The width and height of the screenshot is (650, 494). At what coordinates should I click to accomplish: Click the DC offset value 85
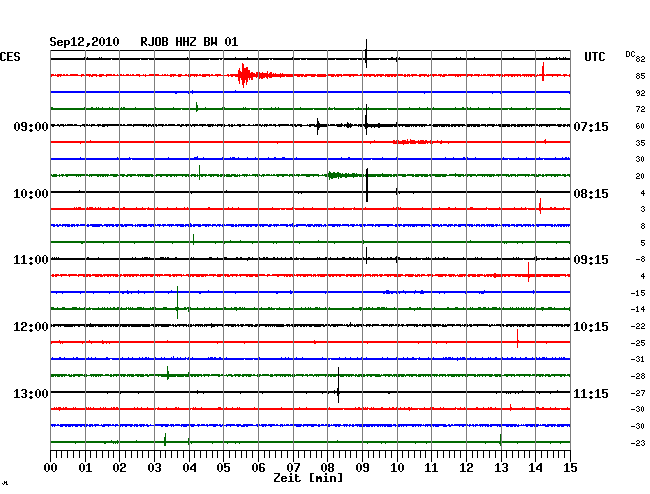pos(640,76)
